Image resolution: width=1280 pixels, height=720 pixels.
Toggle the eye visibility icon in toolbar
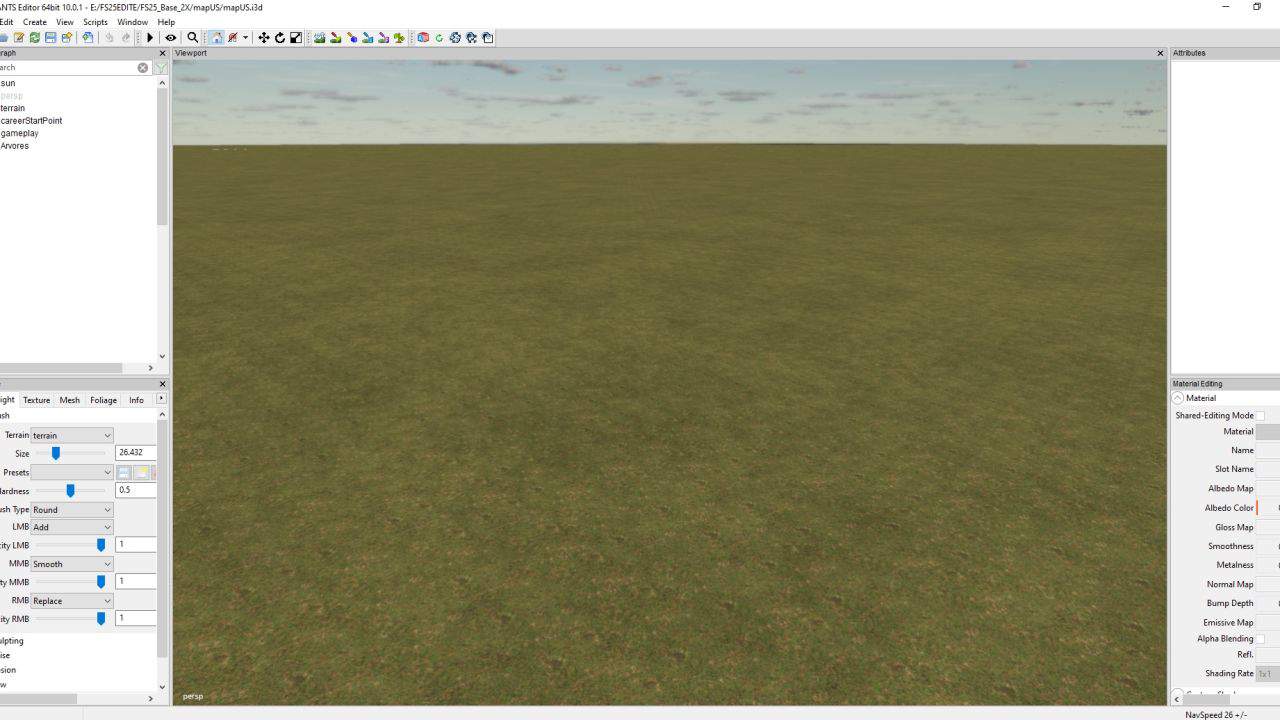[171, 38]
